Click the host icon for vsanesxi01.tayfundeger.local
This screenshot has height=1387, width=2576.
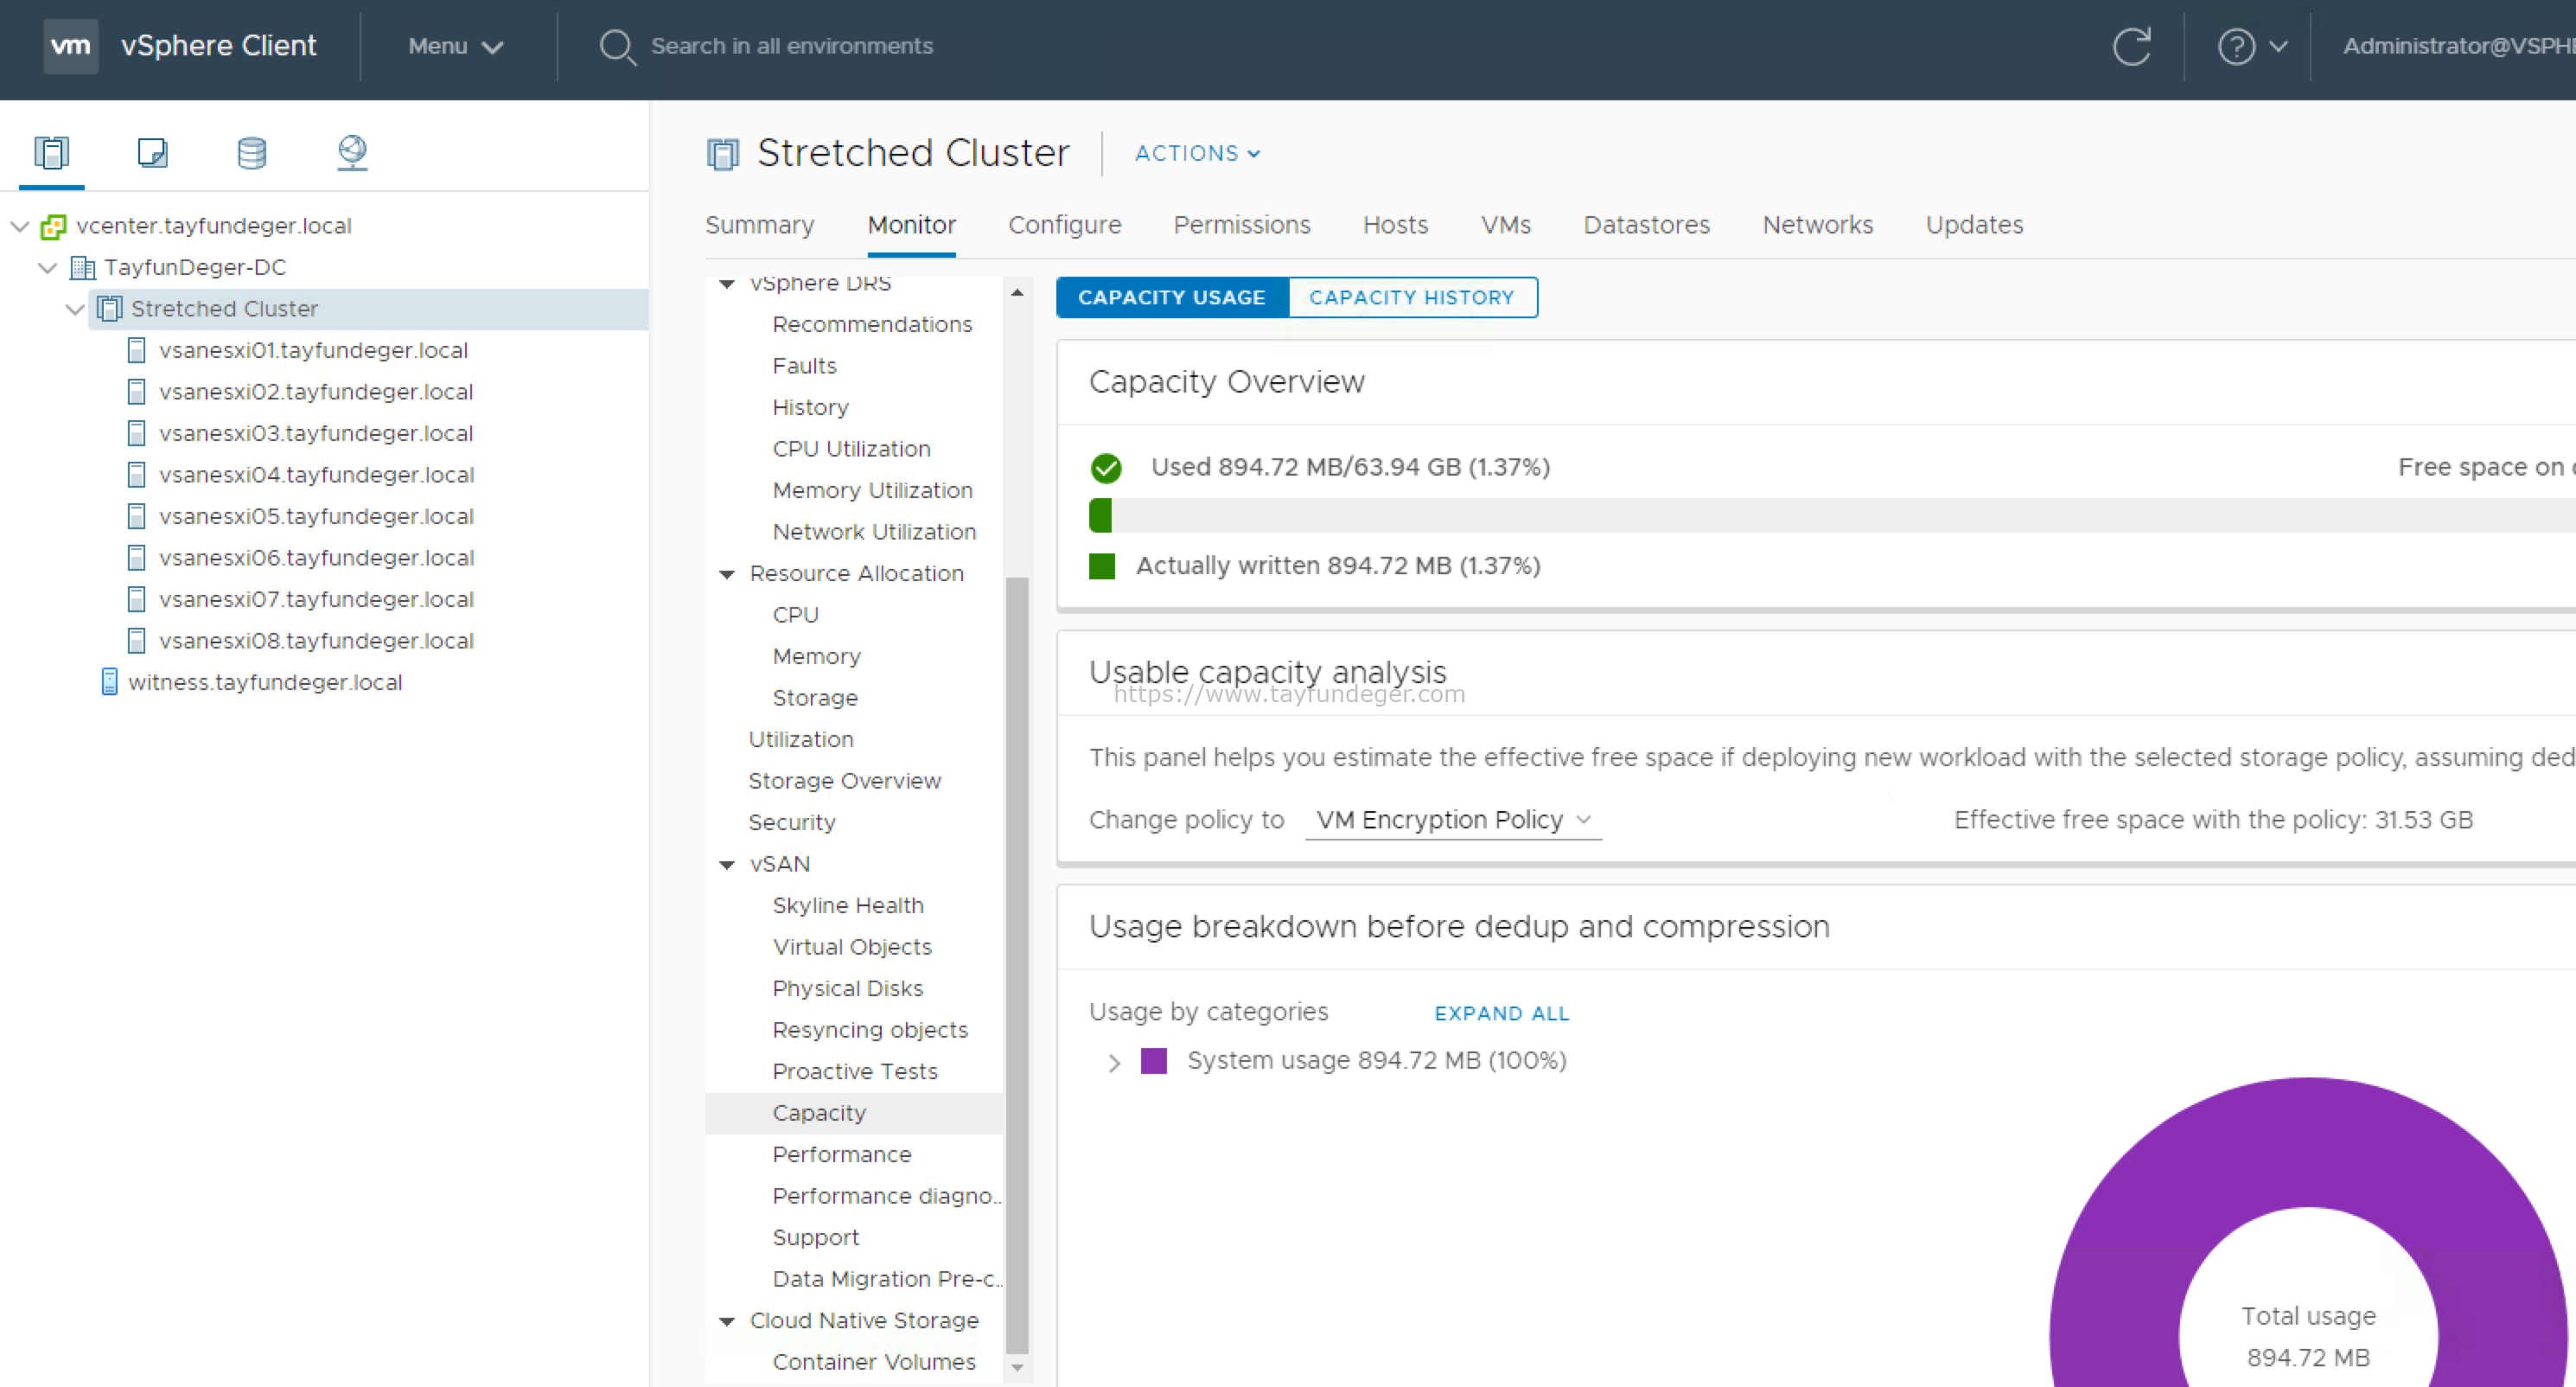coord(137,350)
